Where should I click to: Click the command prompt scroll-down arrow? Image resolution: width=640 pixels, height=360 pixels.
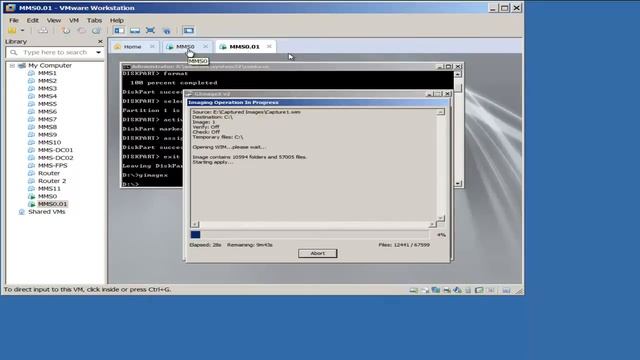[x=458, y=184]
